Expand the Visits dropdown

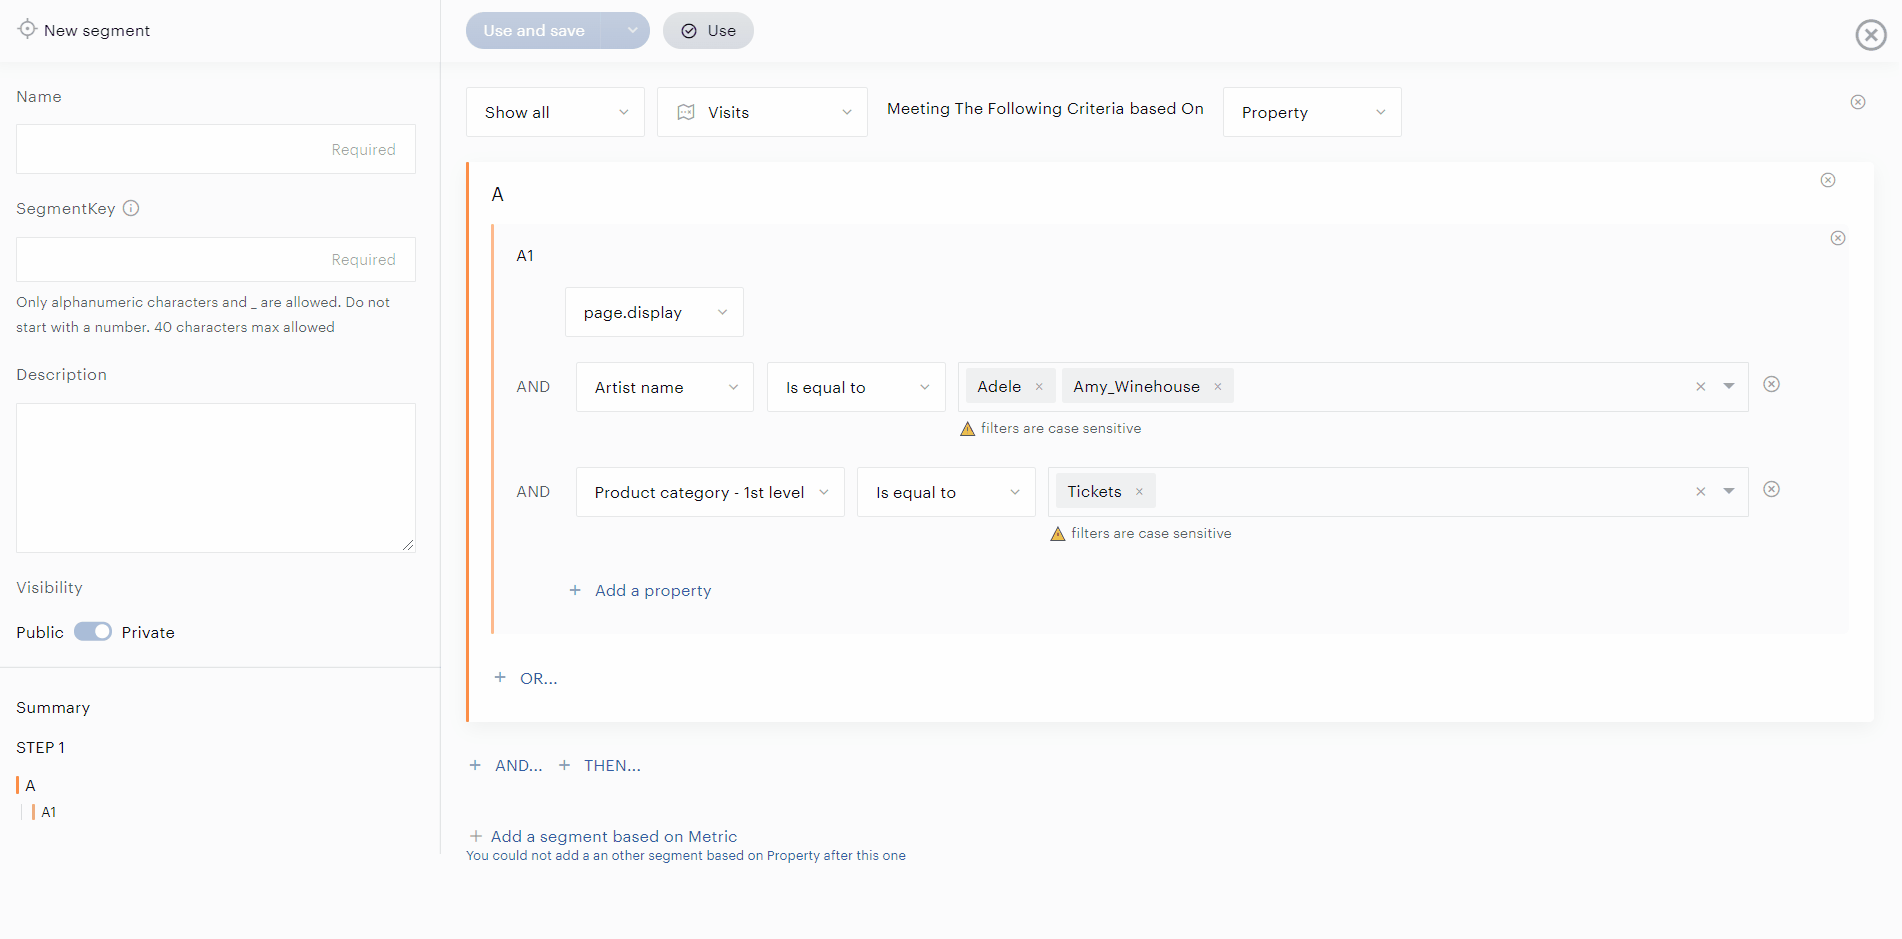[762, 112]
